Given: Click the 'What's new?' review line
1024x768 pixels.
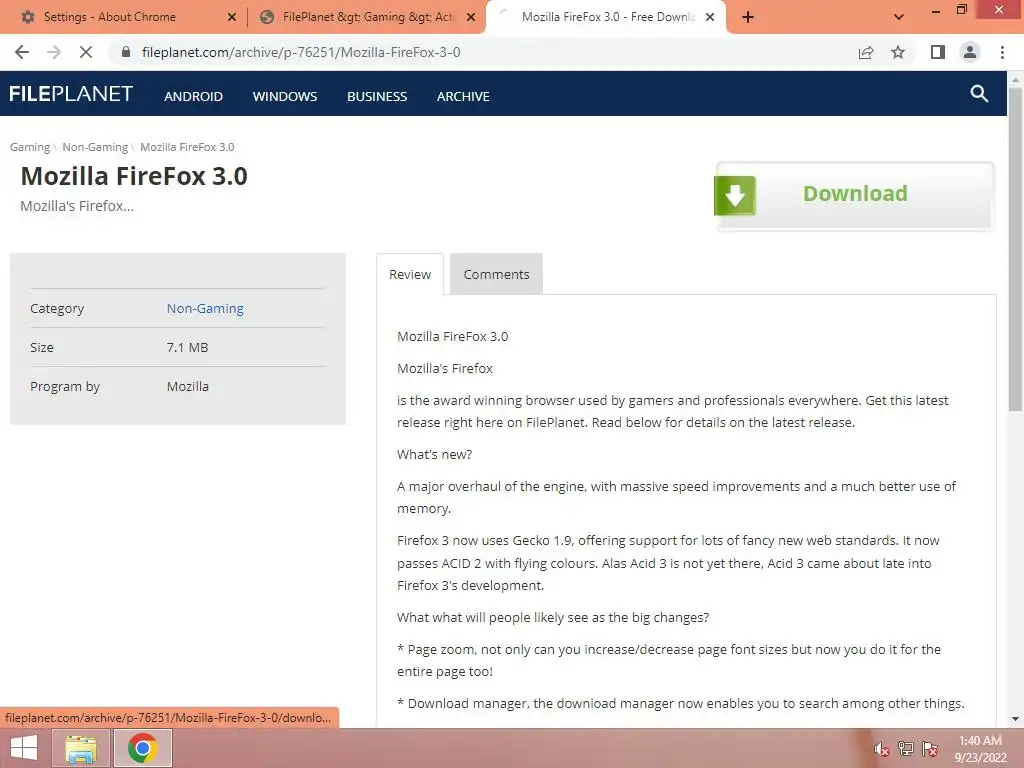Looking at the screenshot, I should pos(434,455).
